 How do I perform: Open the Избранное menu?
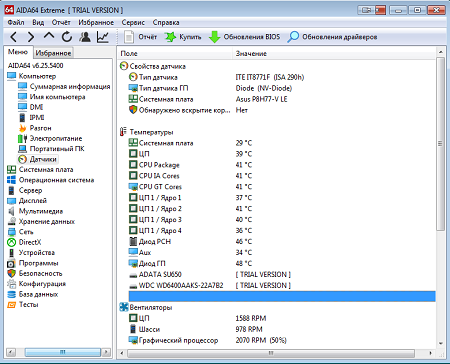pos(96,22)
